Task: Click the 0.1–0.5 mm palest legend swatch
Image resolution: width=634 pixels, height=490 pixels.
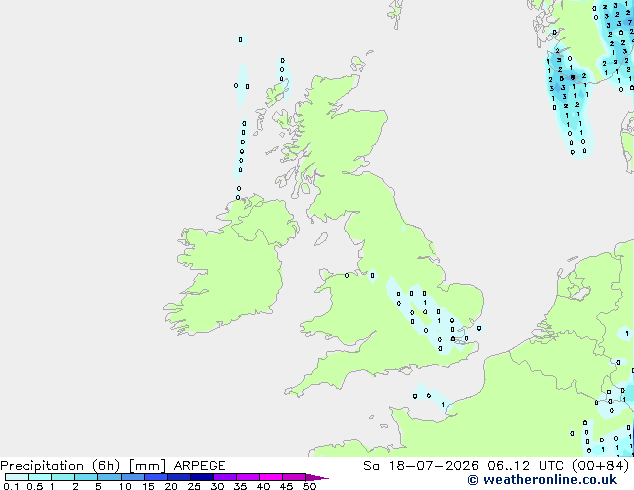Action: point(17,477)
